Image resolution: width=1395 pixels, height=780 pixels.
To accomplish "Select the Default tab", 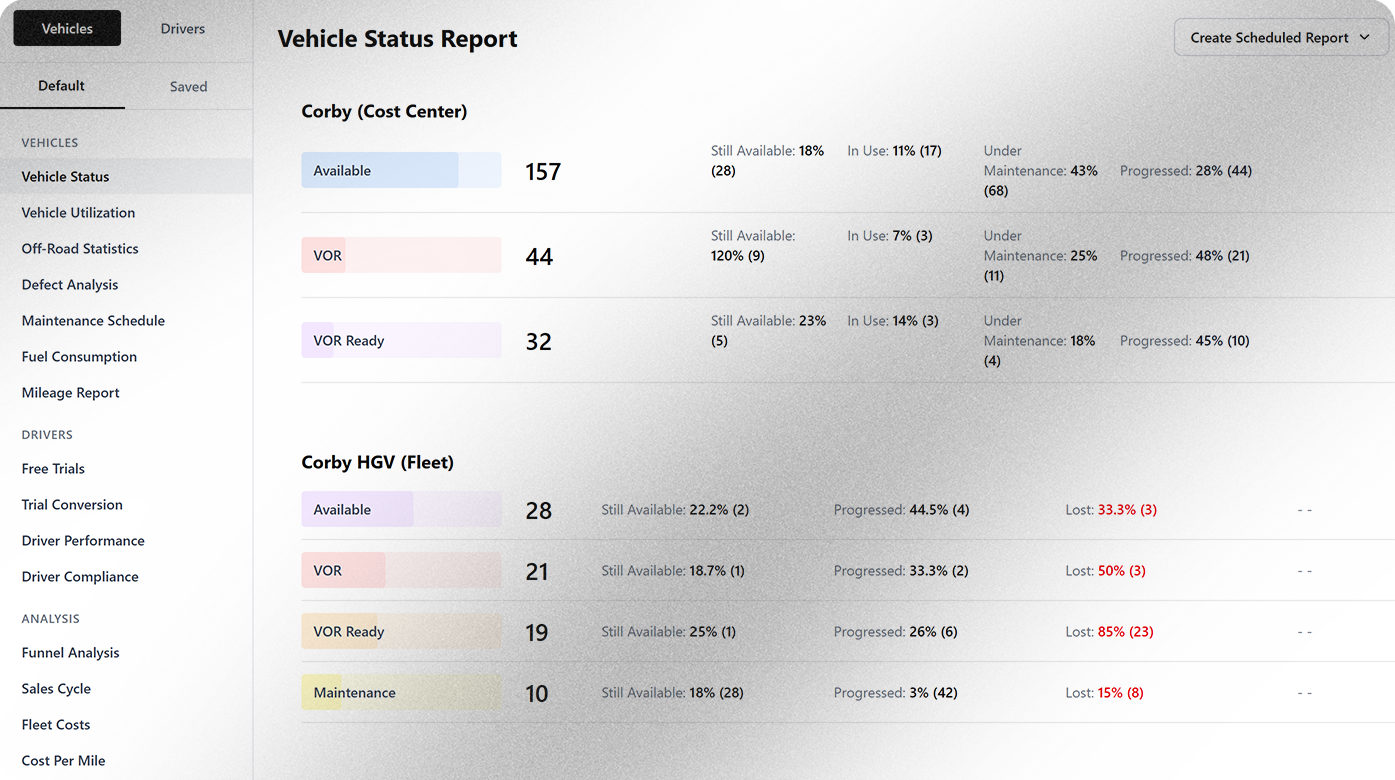I will 61,86.
